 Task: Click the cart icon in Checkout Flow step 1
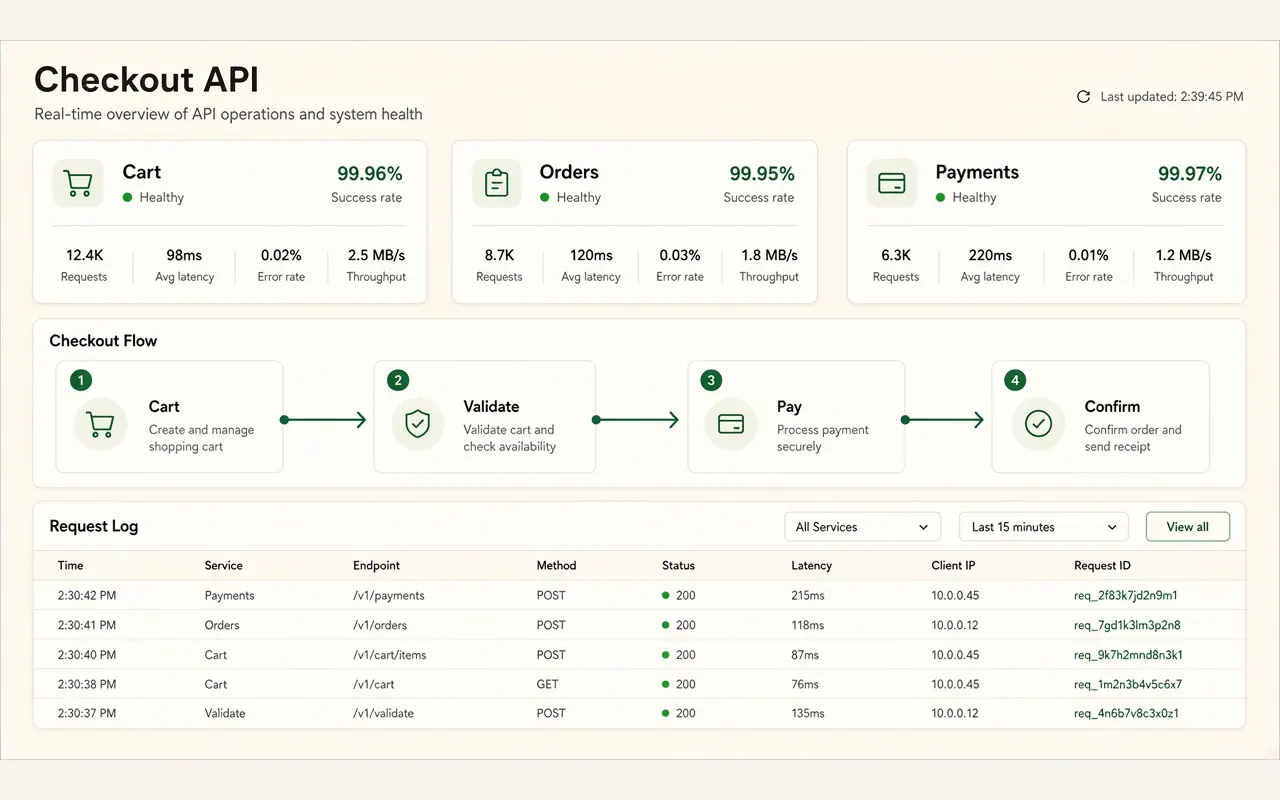click(x=101, y=424)
